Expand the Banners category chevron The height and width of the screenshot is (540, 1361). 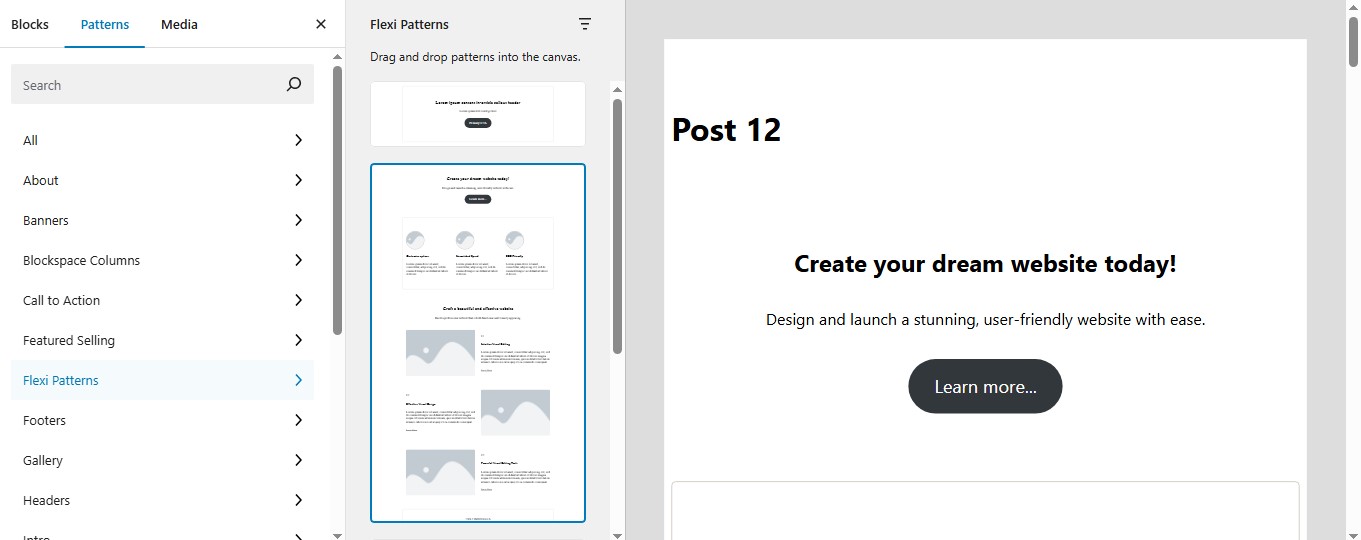[x=298, y=220]
